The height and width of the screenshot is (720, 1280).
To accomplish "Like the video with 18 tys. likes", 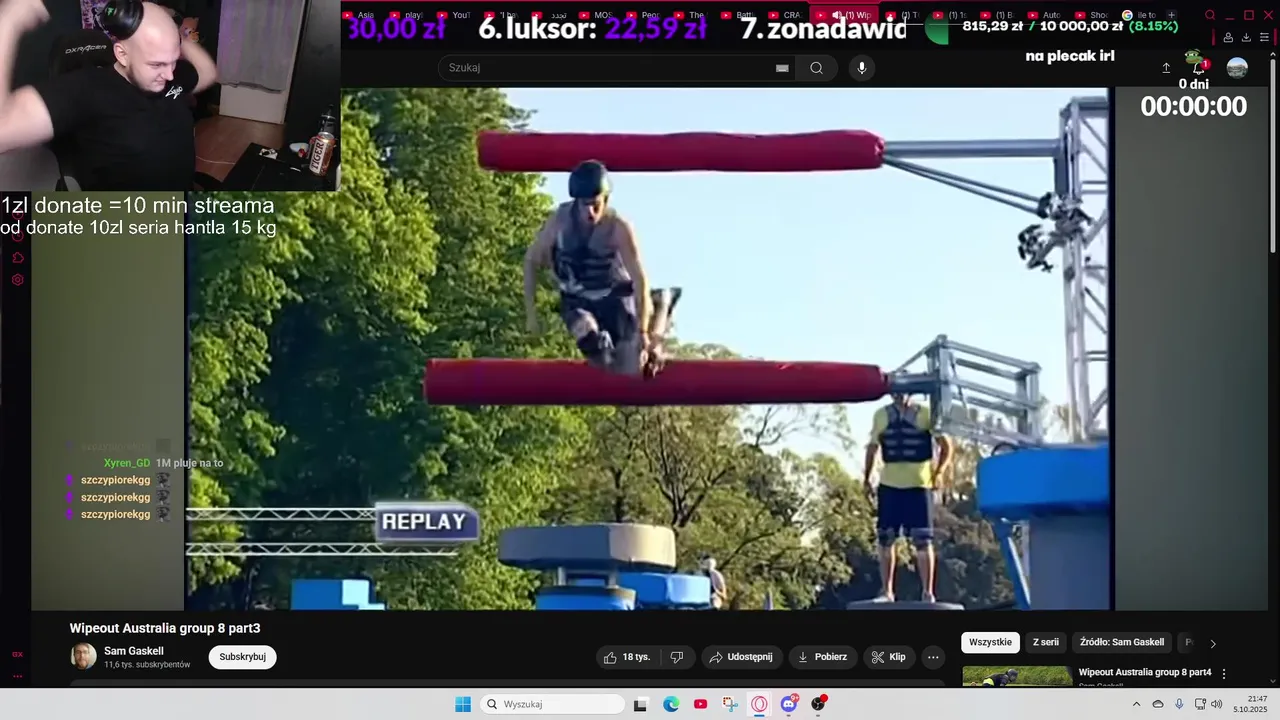I will 627,657.
